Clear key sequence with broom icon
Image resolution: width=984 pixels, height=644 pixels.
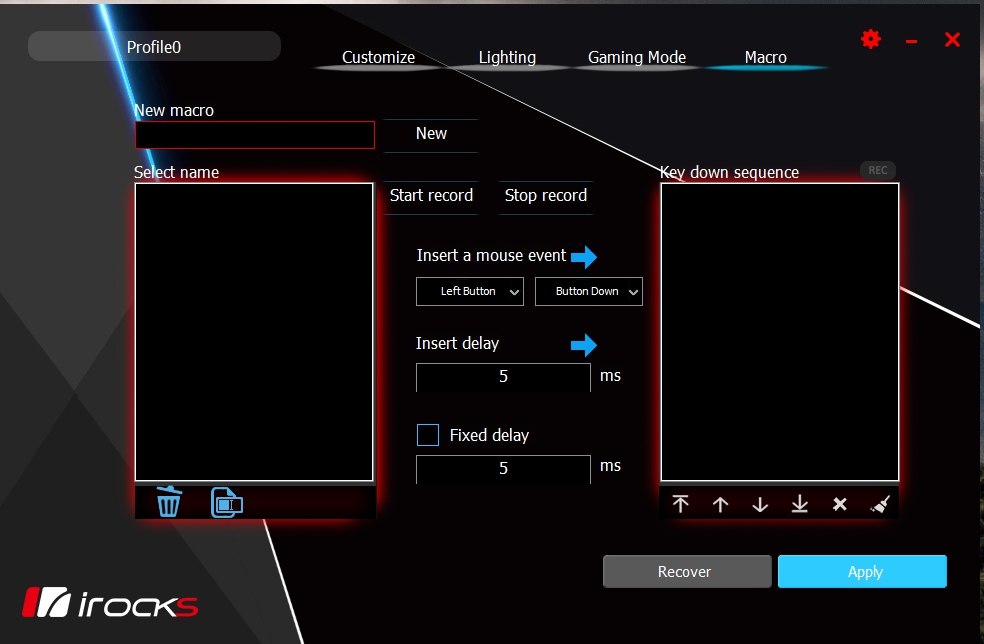pyautogui.click(x=880, y=504)
